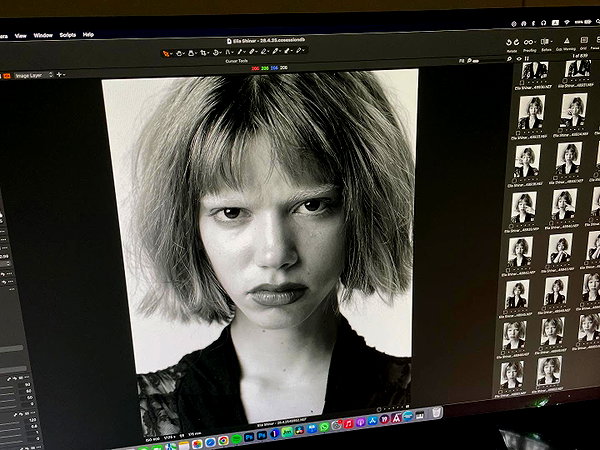Open Music app from the Dock
The width and height of the screenshot is (600, 450).
[x=349, y=424]
